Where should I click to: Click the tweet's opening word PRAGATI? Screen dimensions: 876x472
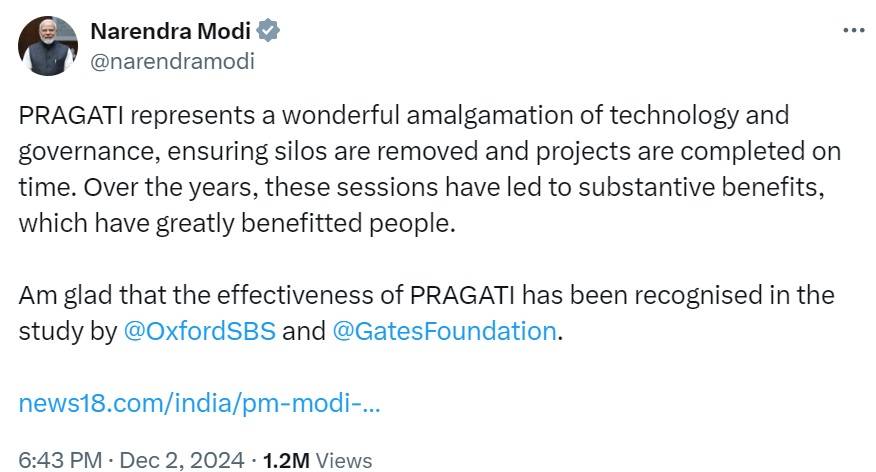pos(73,115)
